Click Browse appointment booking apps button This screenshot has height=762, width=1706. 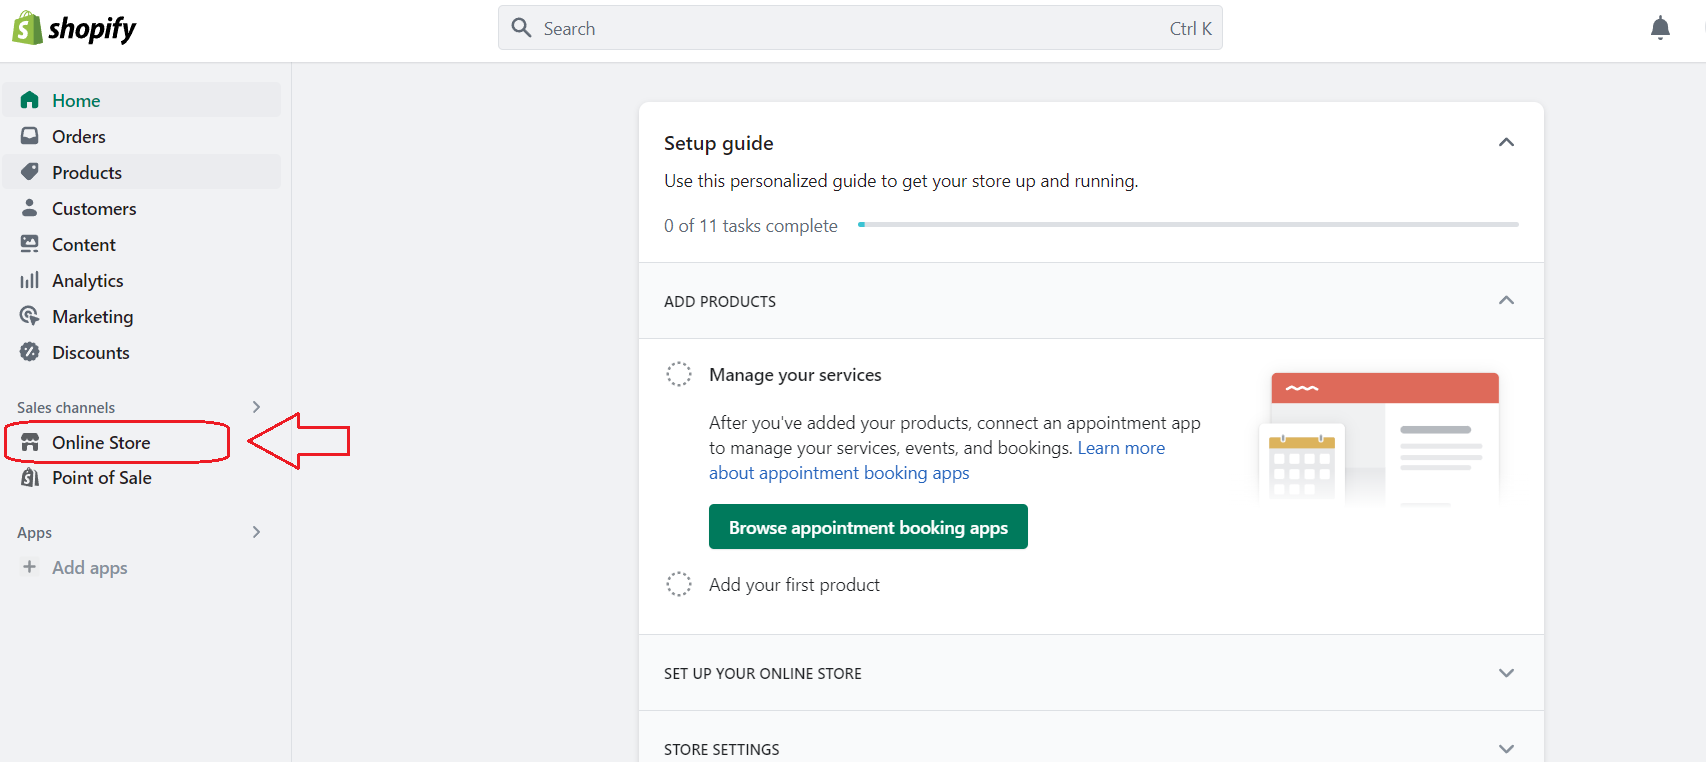point(868,527)
